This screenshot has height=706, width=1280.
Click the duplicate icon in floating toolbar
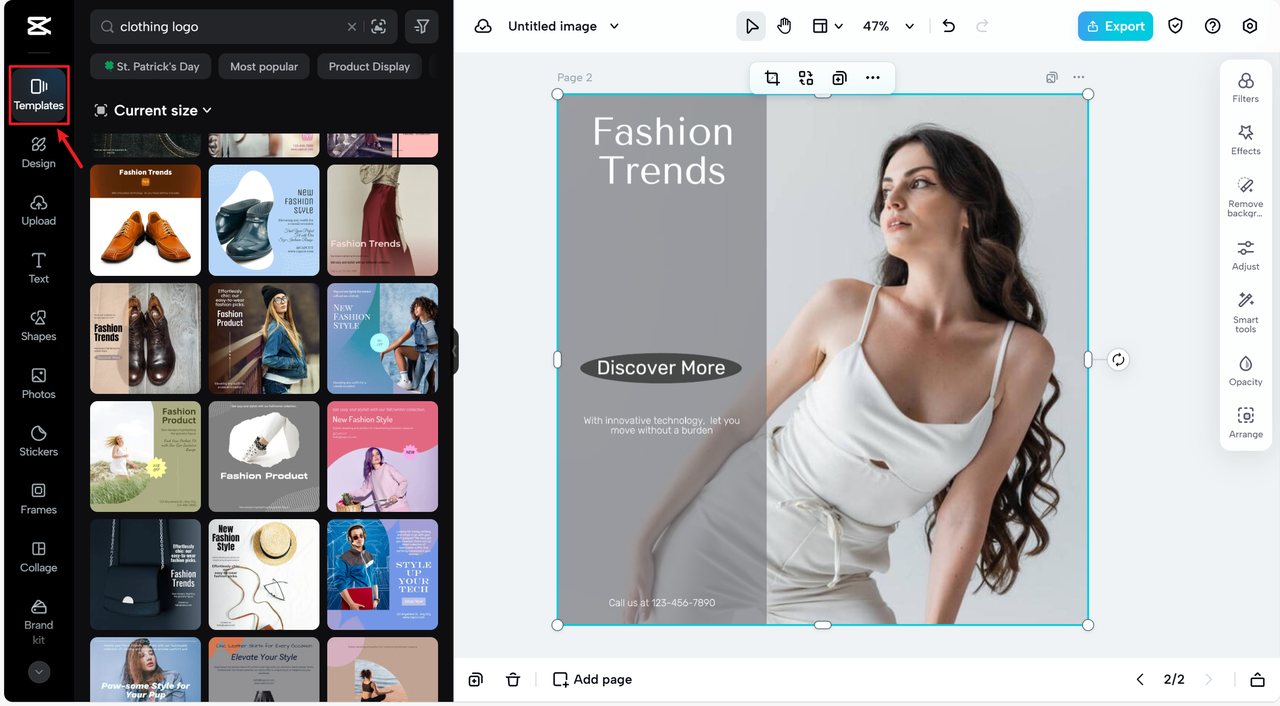coord(839,78)
